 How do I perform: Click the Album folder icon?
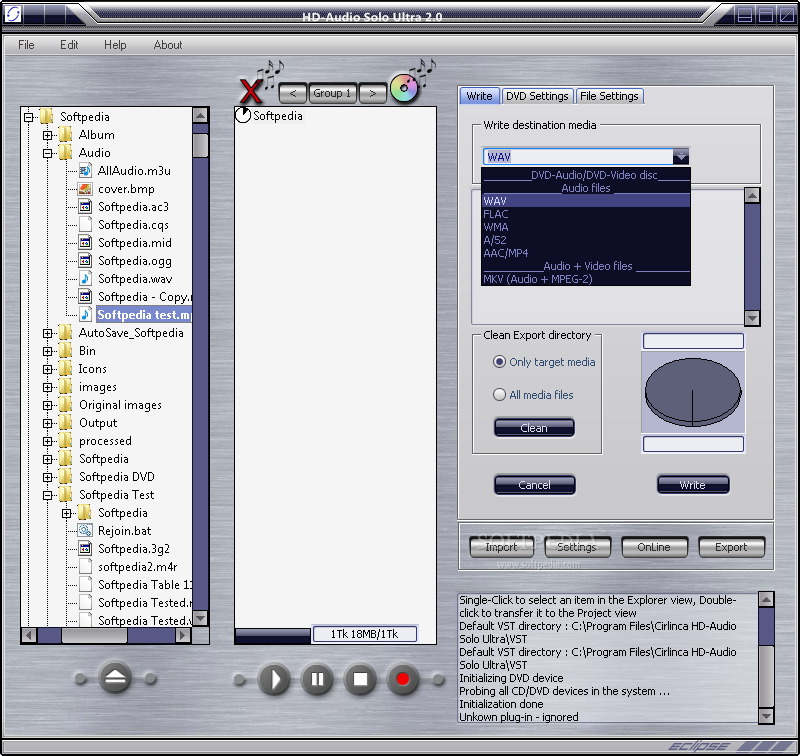point(66,135)
